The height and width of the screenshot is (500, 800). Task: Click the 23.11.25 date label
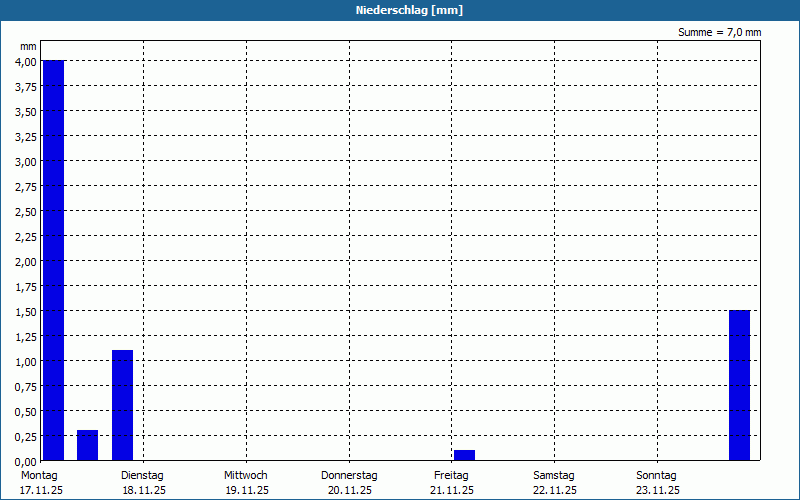coord(658,491)
